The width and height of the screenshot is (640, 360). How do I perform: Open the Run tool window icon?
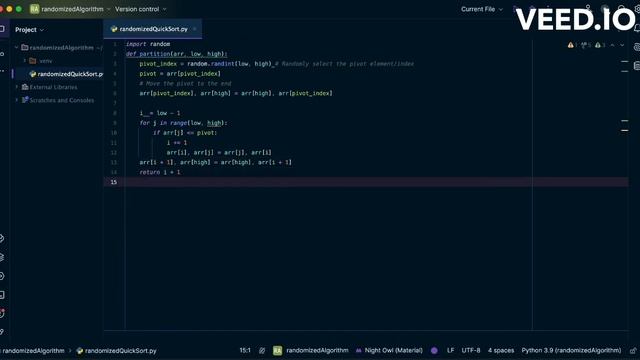[x=2, y=276]
